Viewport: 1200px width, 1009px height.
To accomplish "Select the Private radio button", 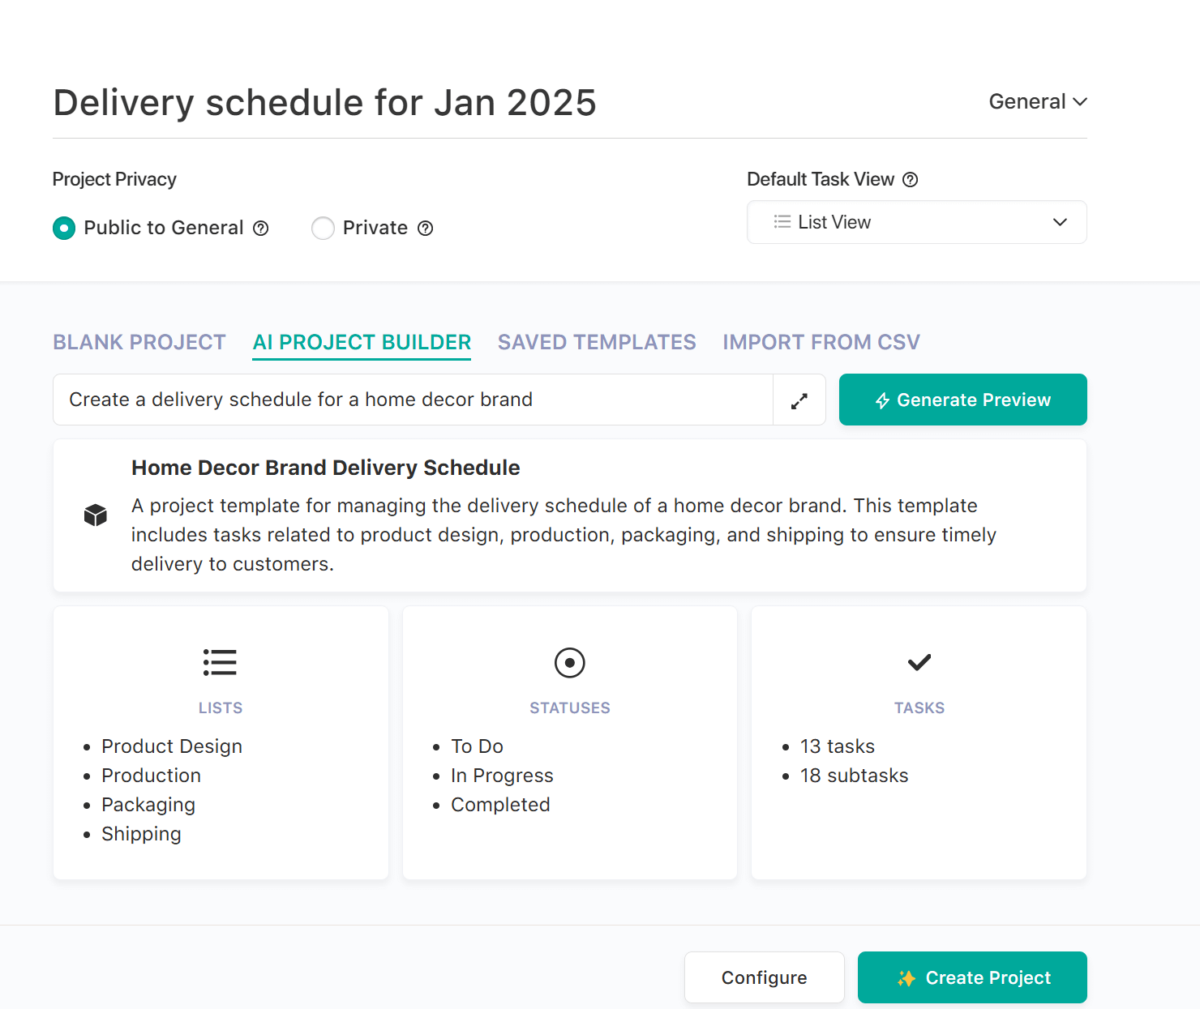I will coord(323,228).
